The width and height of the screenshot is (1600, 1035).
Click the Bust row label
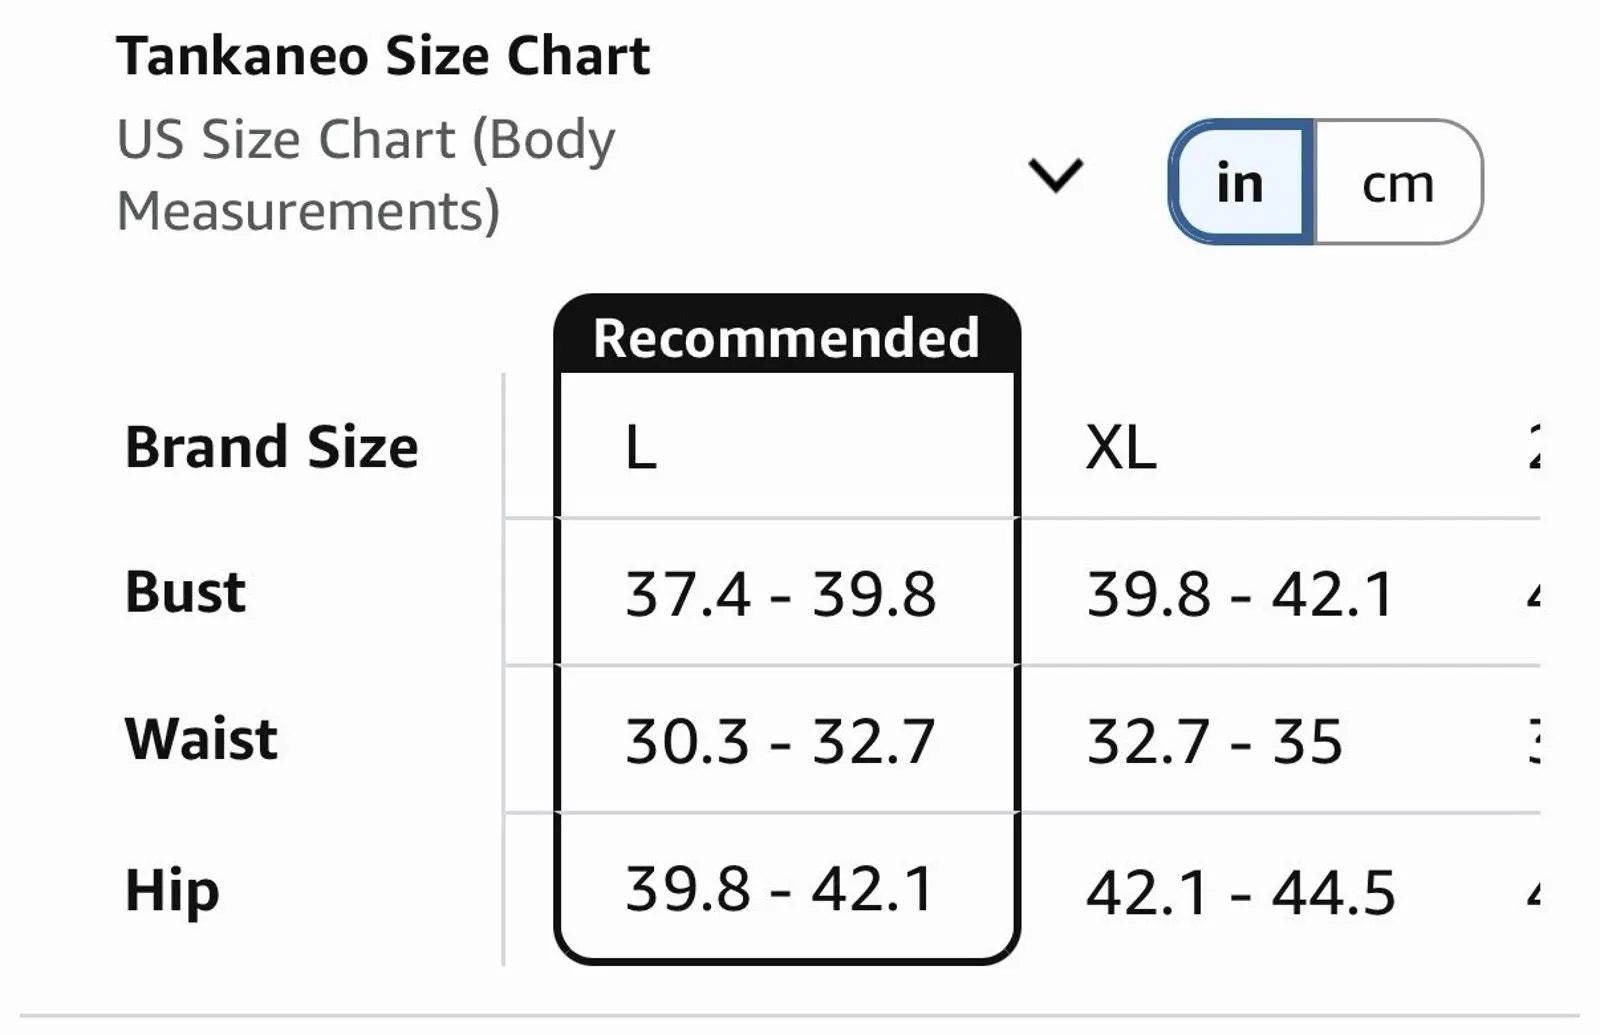coord(185,592)
